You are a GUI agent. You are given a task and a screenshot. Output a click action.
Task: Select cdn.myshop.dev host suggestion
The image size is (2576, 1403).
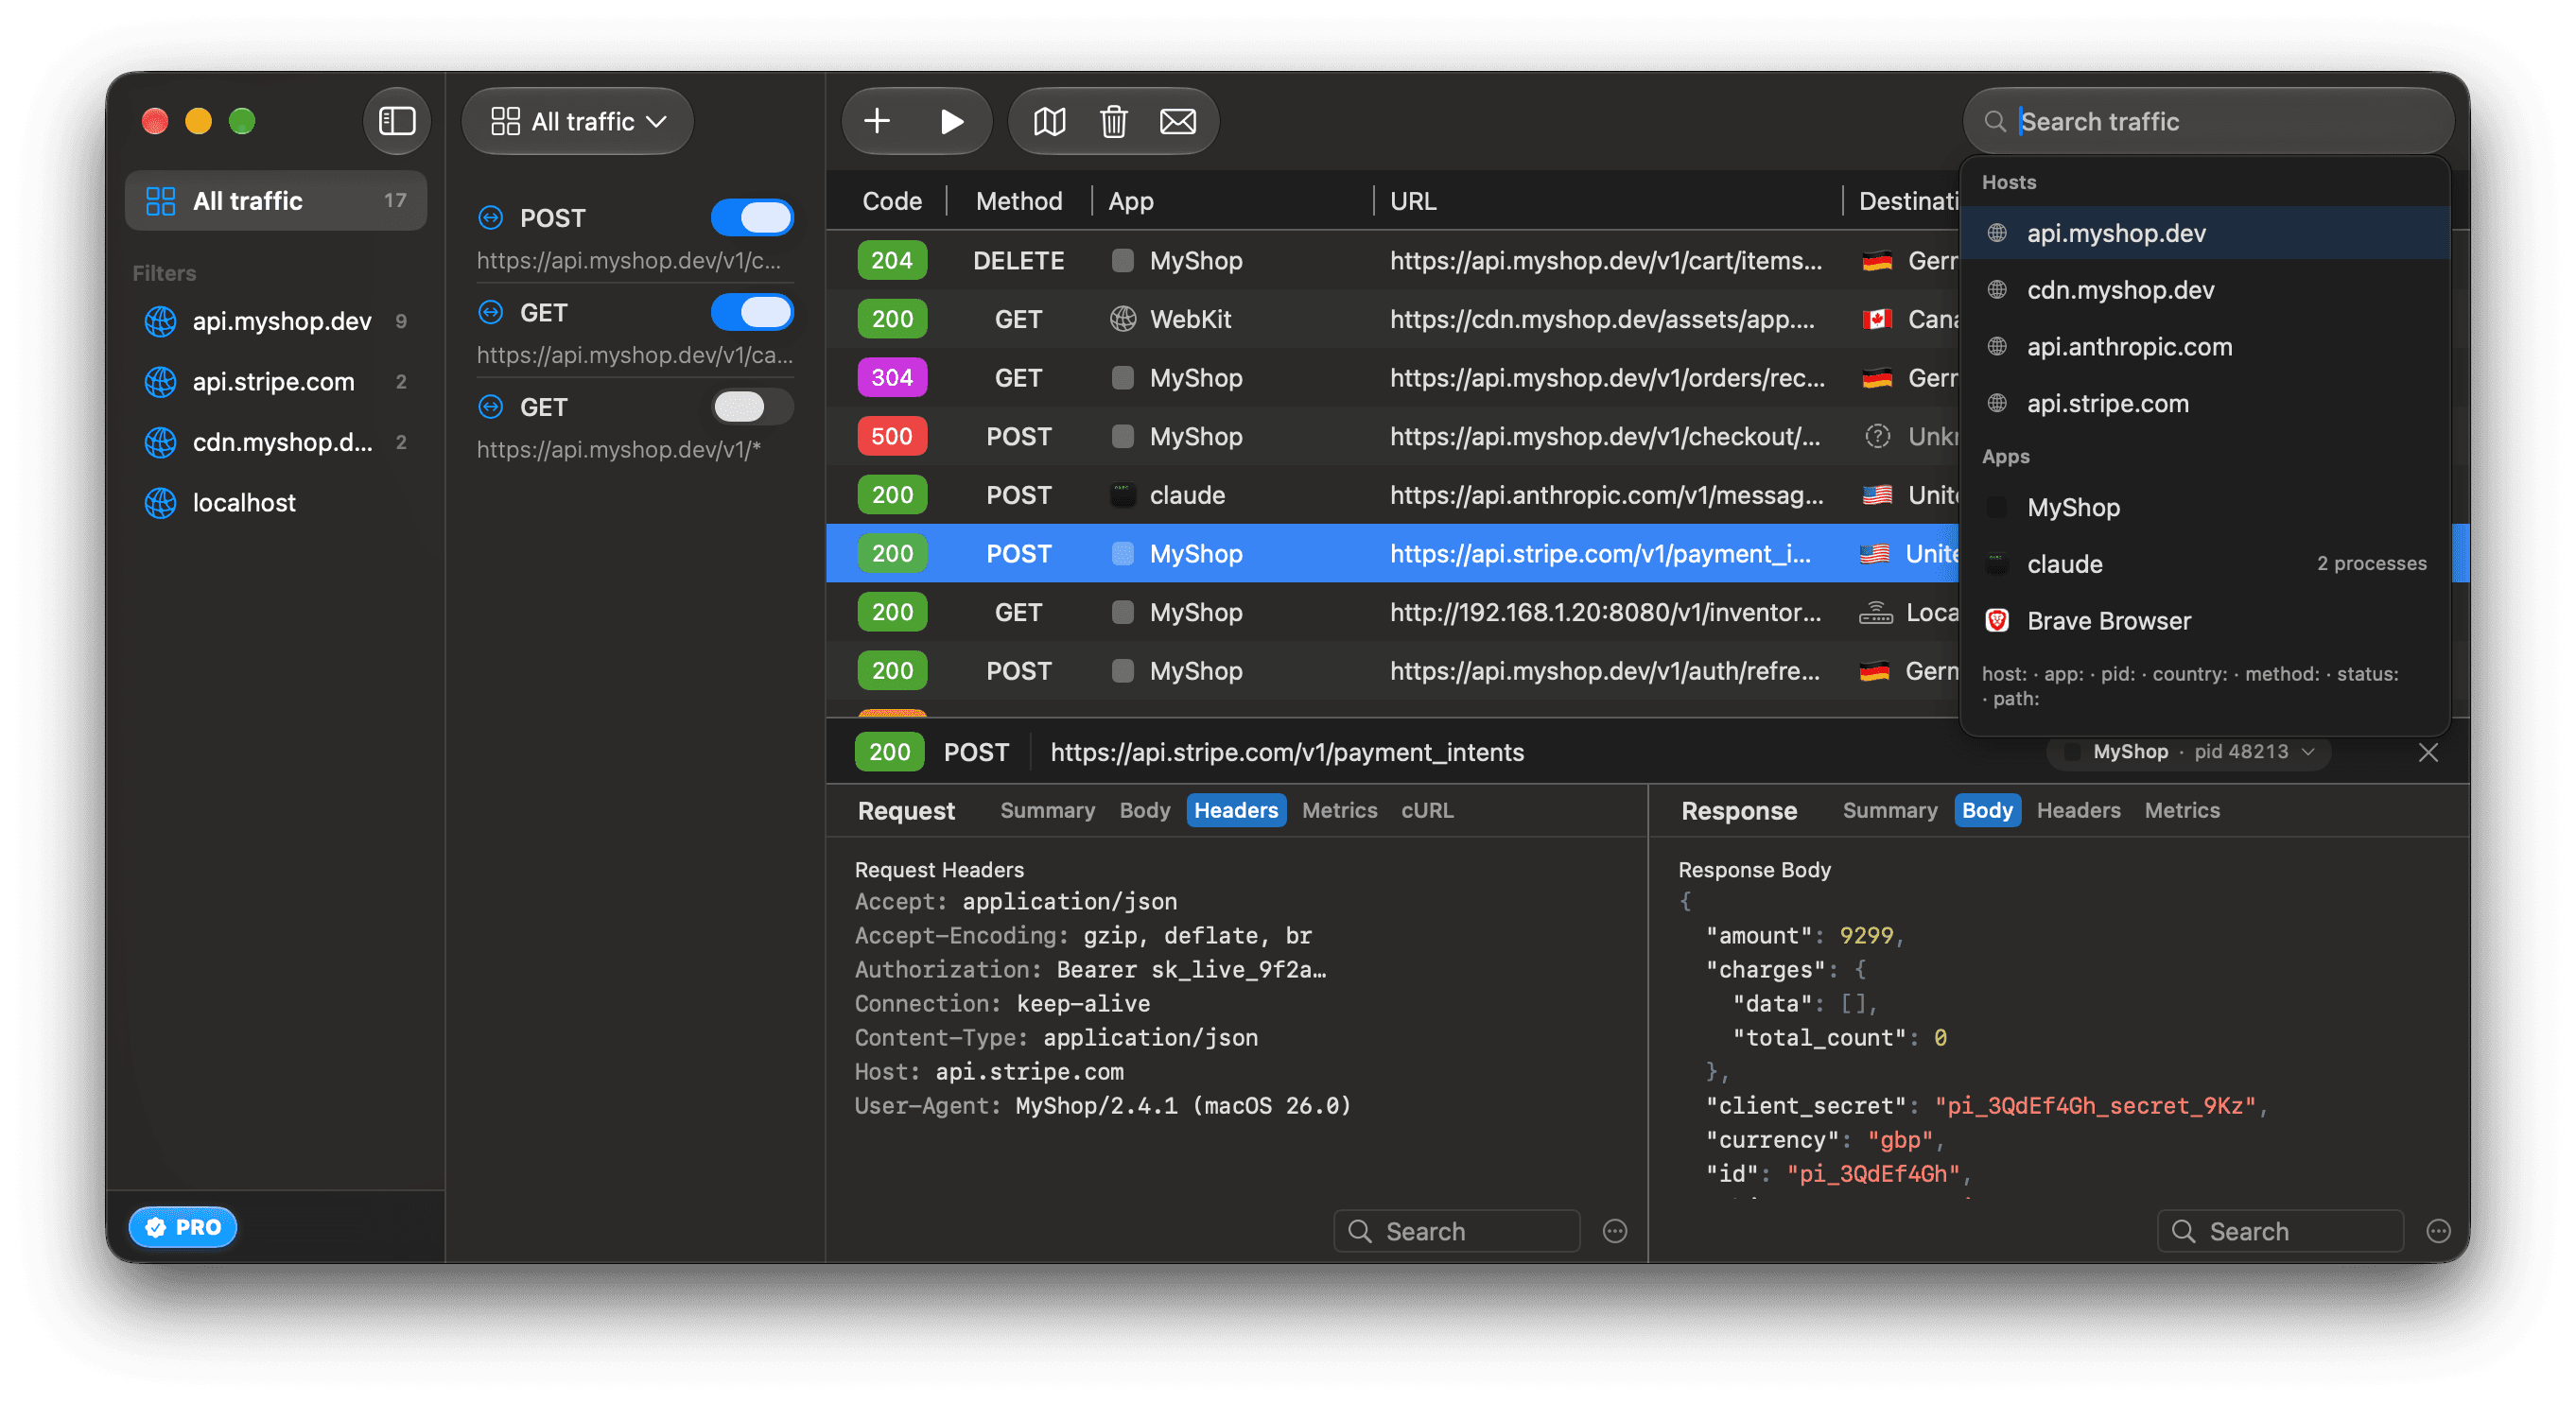[2204, 290]
